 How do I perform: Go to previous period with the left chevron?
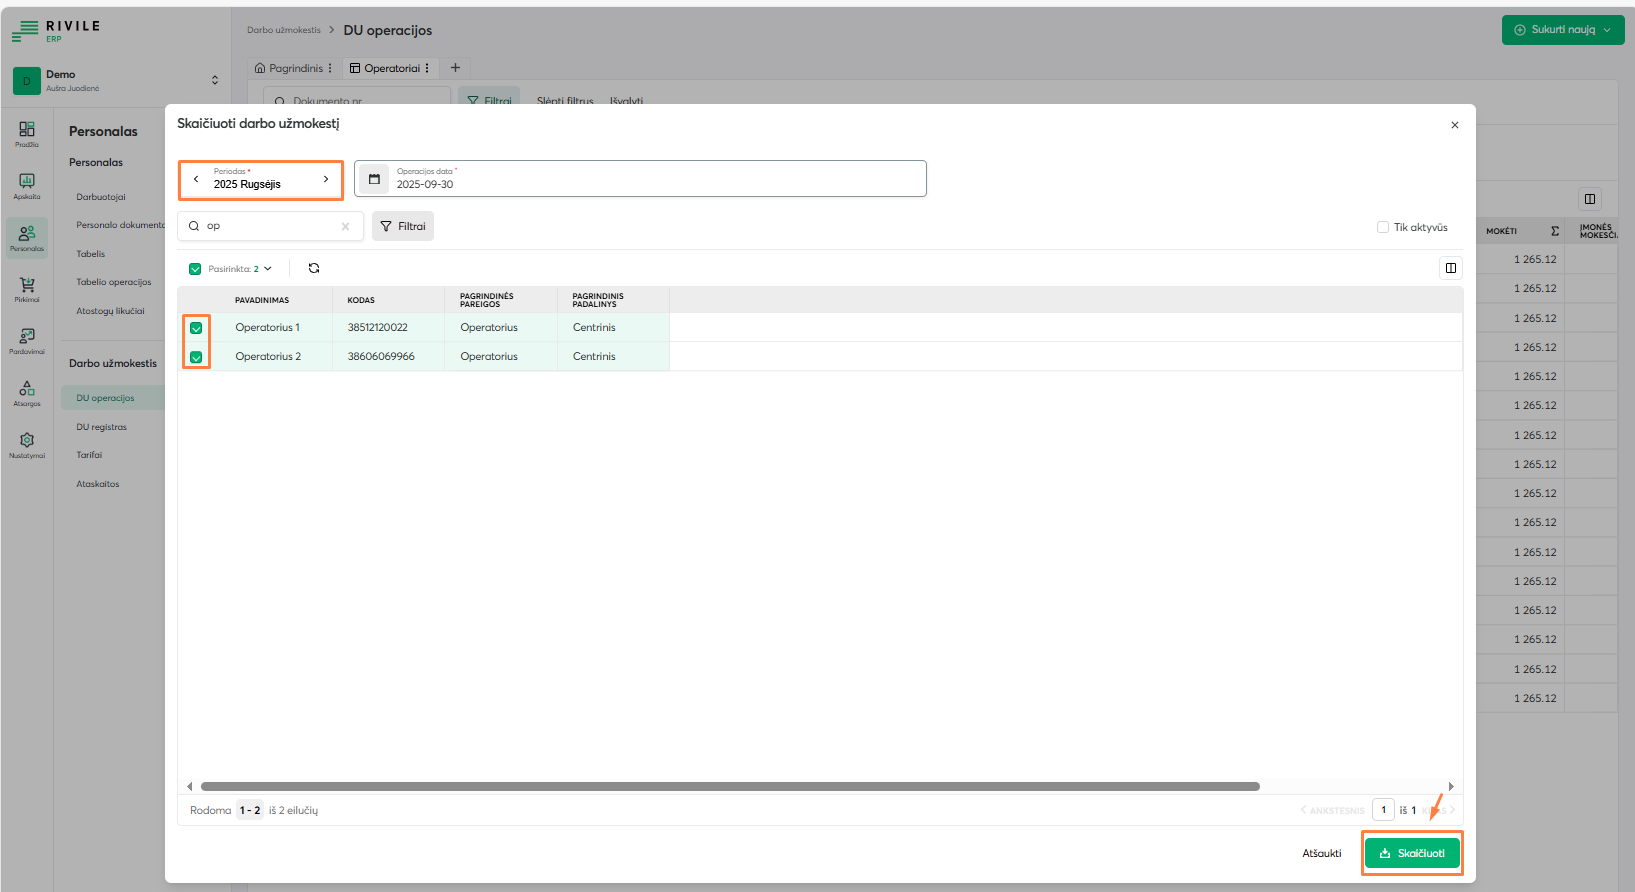(x=196, y=179)
